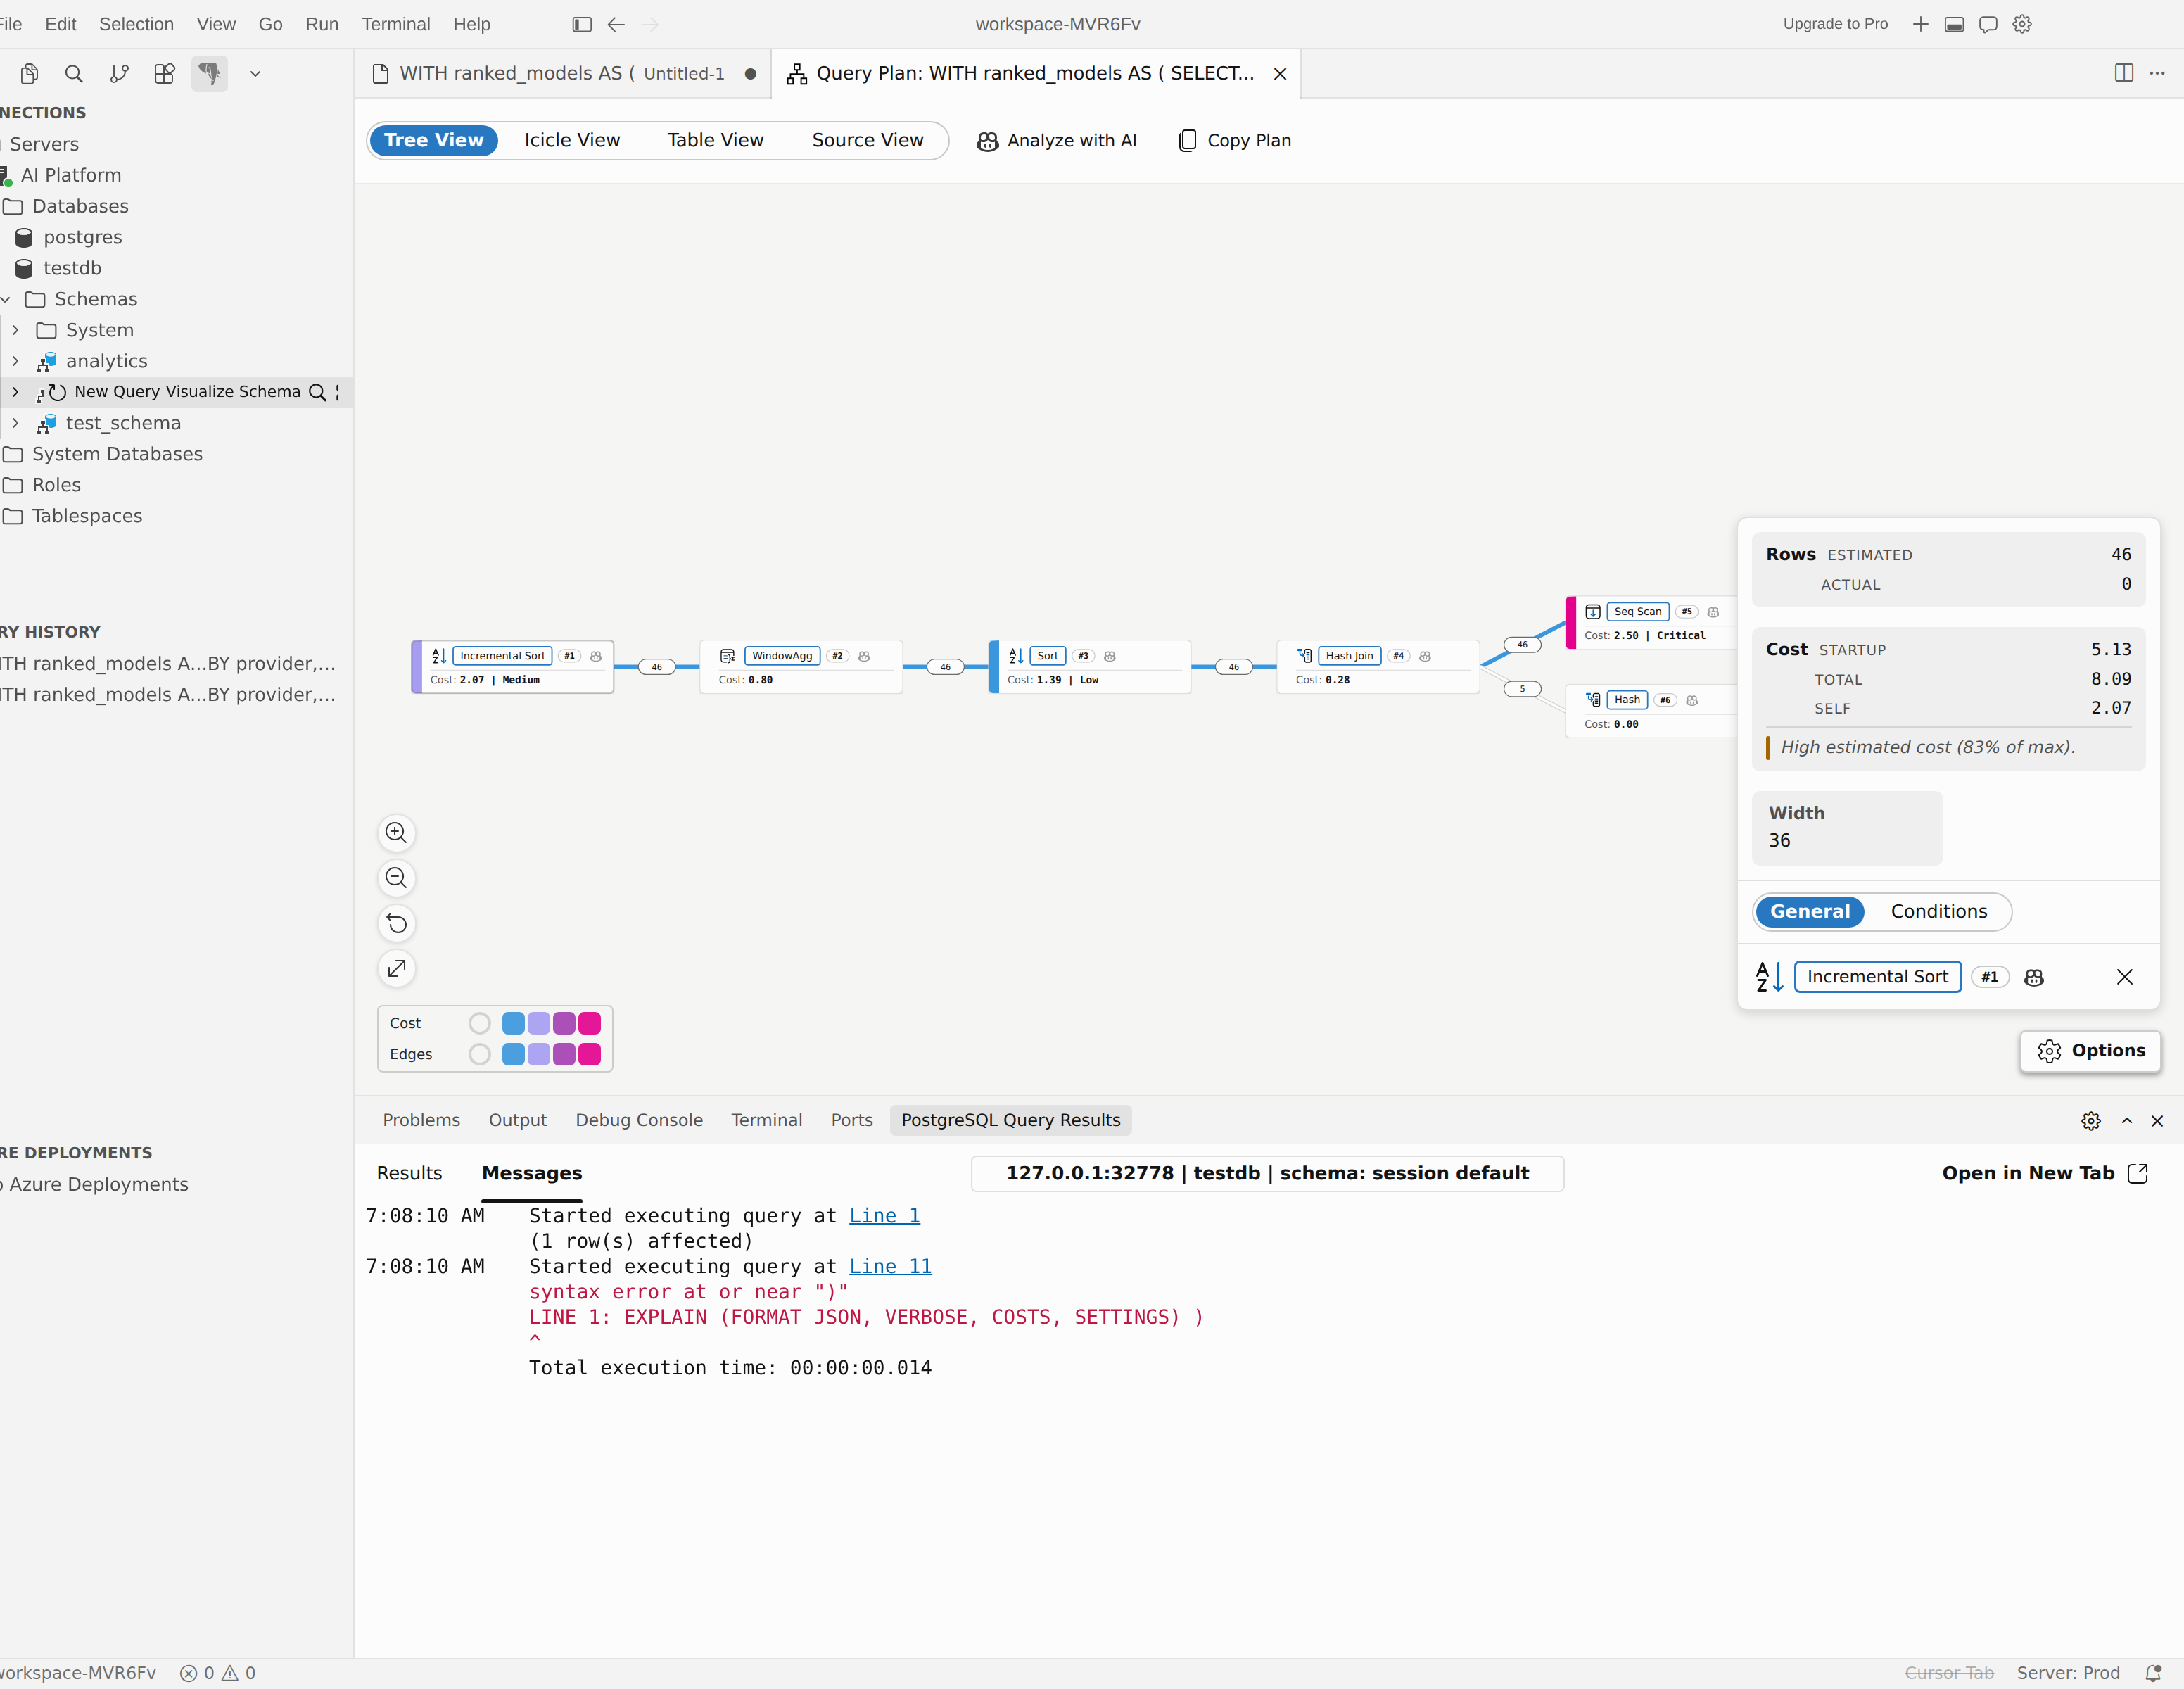
Task: Click the refresh icon on New Query Visualize Schema row
Action: pos(58,392)
